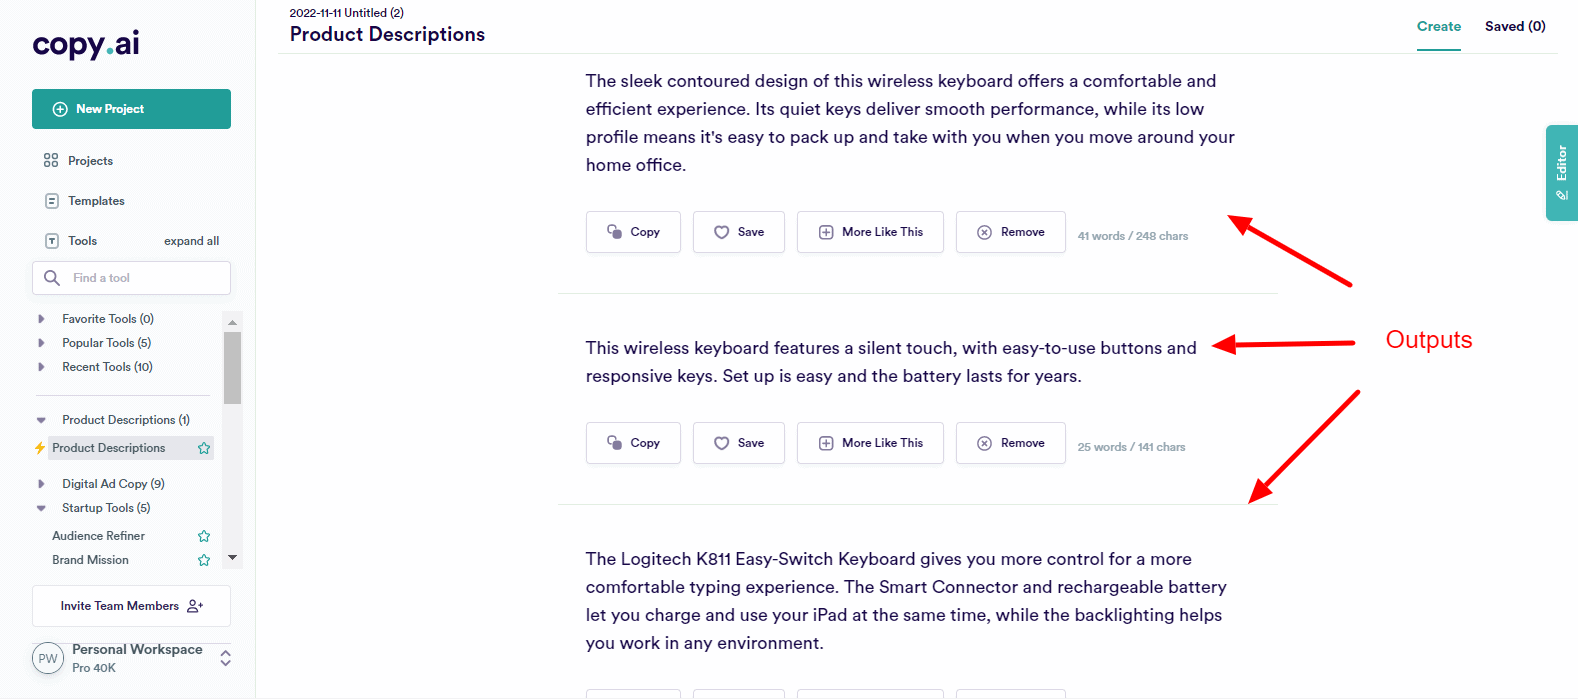Click the PW workspace avatar

click(48, 659)
